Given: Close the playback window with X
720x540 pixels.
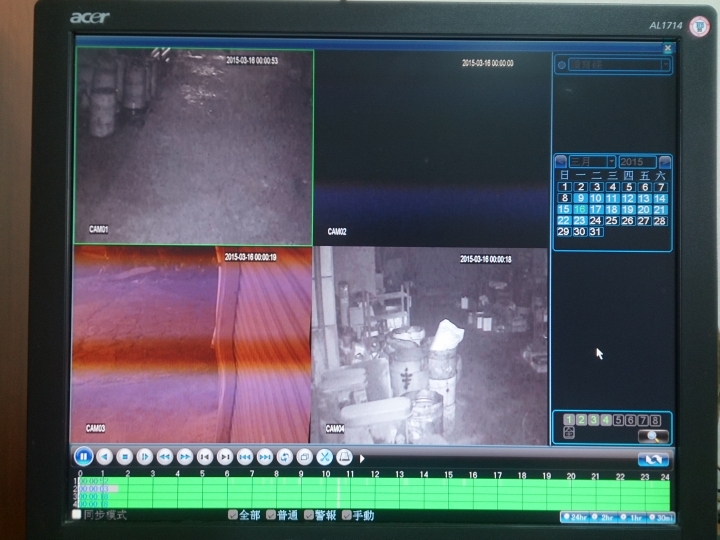Looking at the screenshot, I should [668, 48].
